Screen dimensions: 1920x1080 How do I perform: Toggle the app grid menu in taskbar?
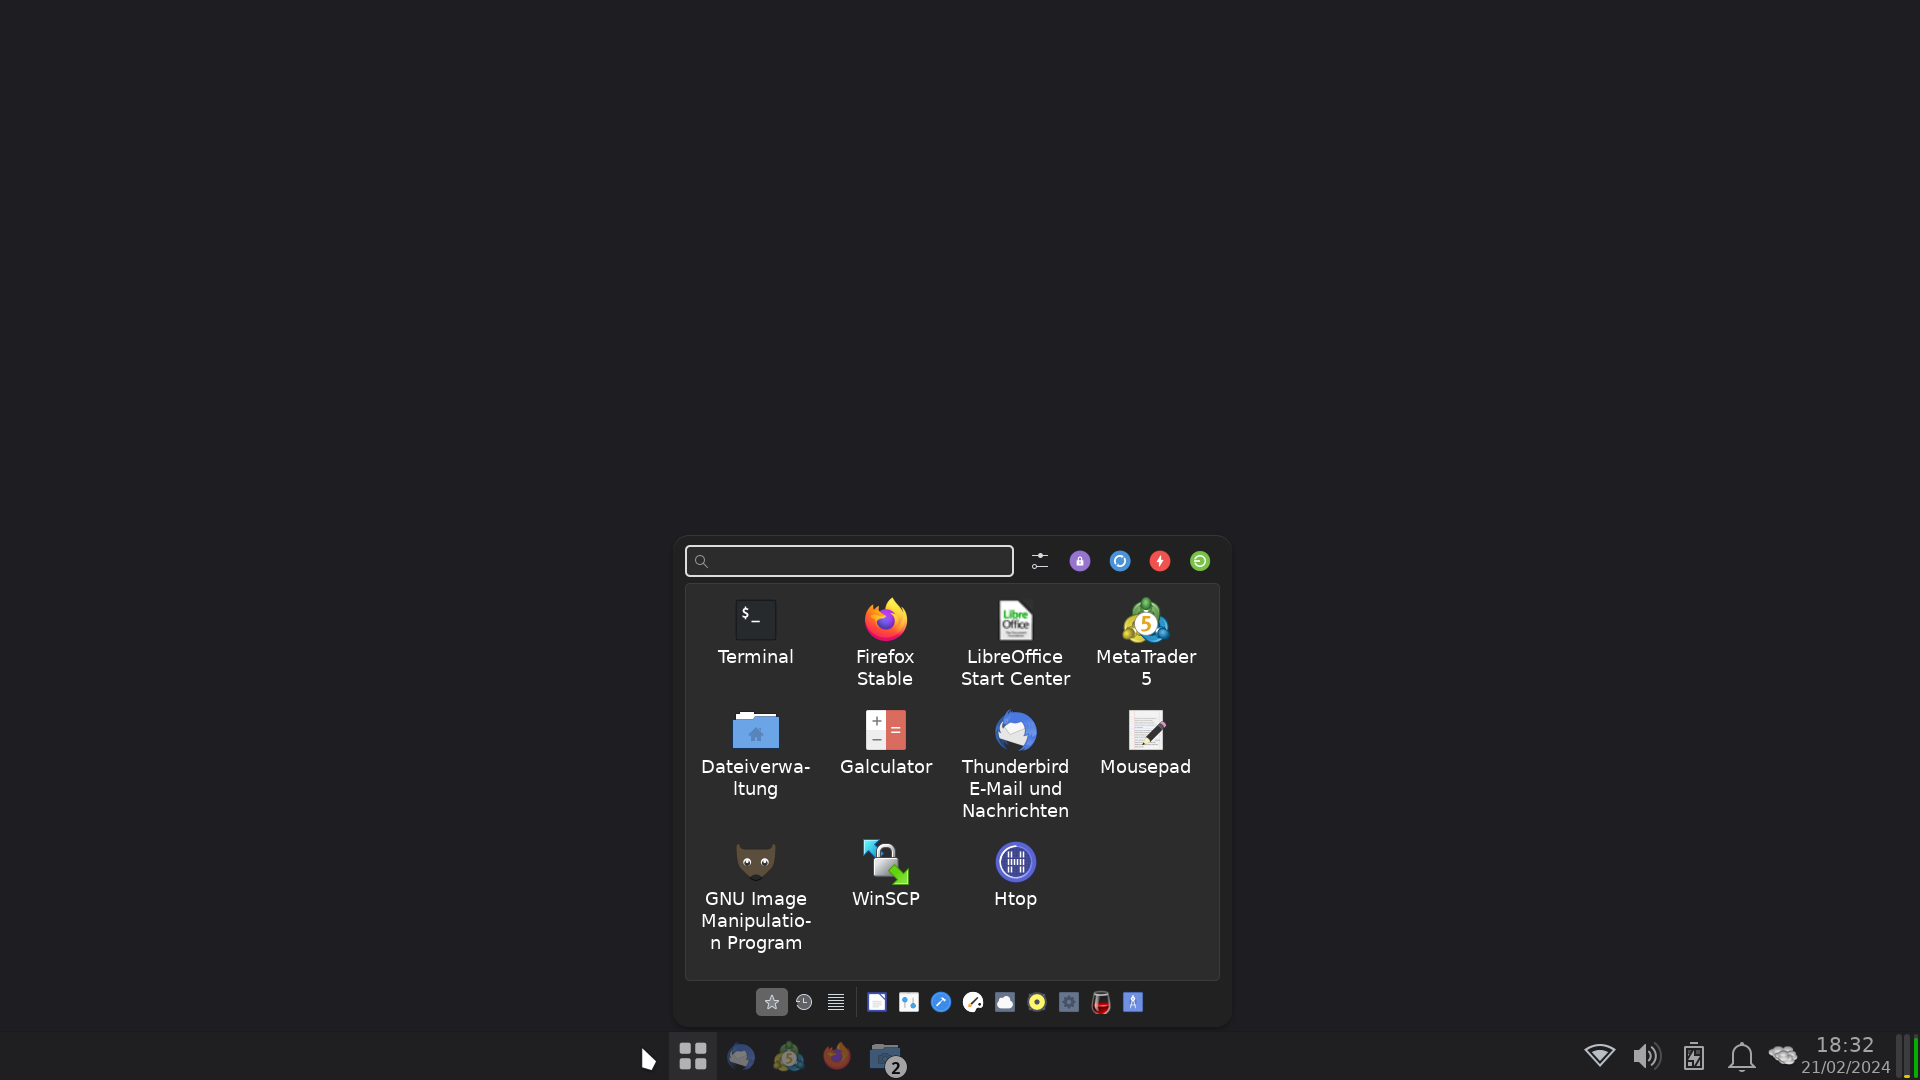pyautogui.click(x=692, y=1056)
